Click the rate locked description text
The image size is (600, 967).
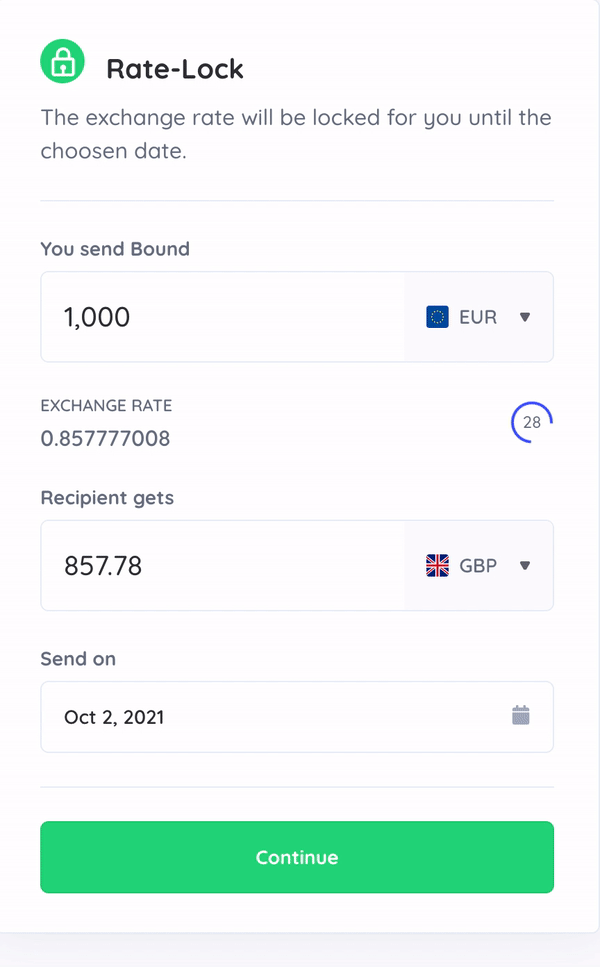296,134
